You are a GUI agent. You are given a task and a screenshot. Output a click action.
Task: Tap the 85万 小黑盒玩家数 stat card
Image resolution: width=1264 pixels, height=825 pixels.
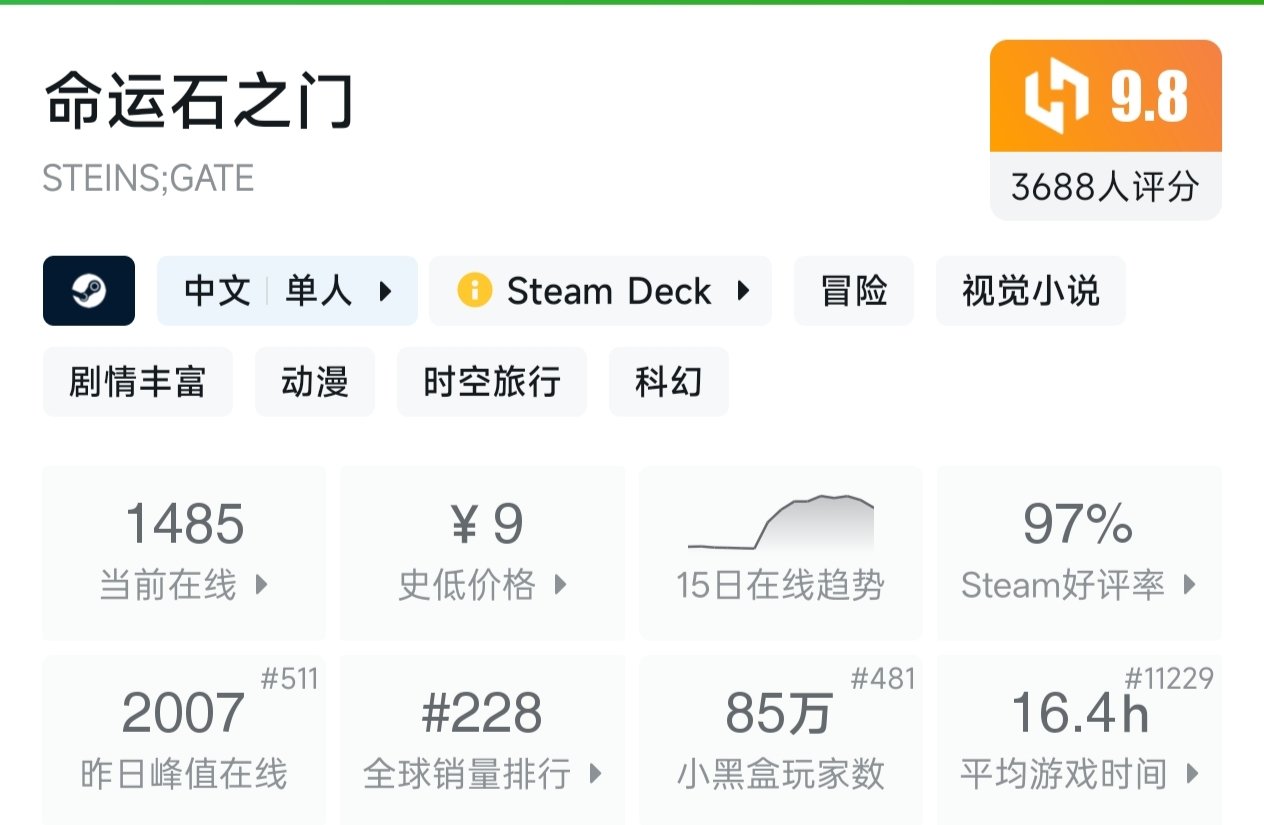pyautogui.click(x=780, y=740)
